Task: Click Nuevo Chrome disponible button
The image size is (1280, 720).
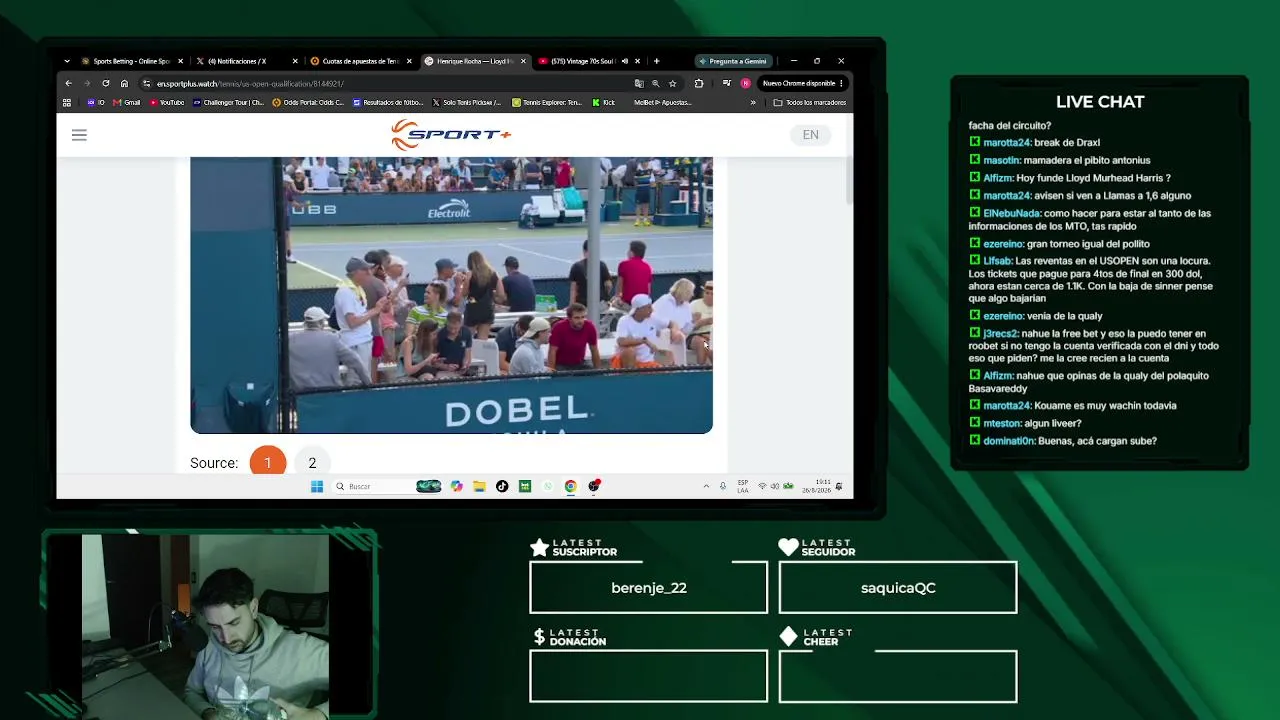Action: [x=804, y=83]
